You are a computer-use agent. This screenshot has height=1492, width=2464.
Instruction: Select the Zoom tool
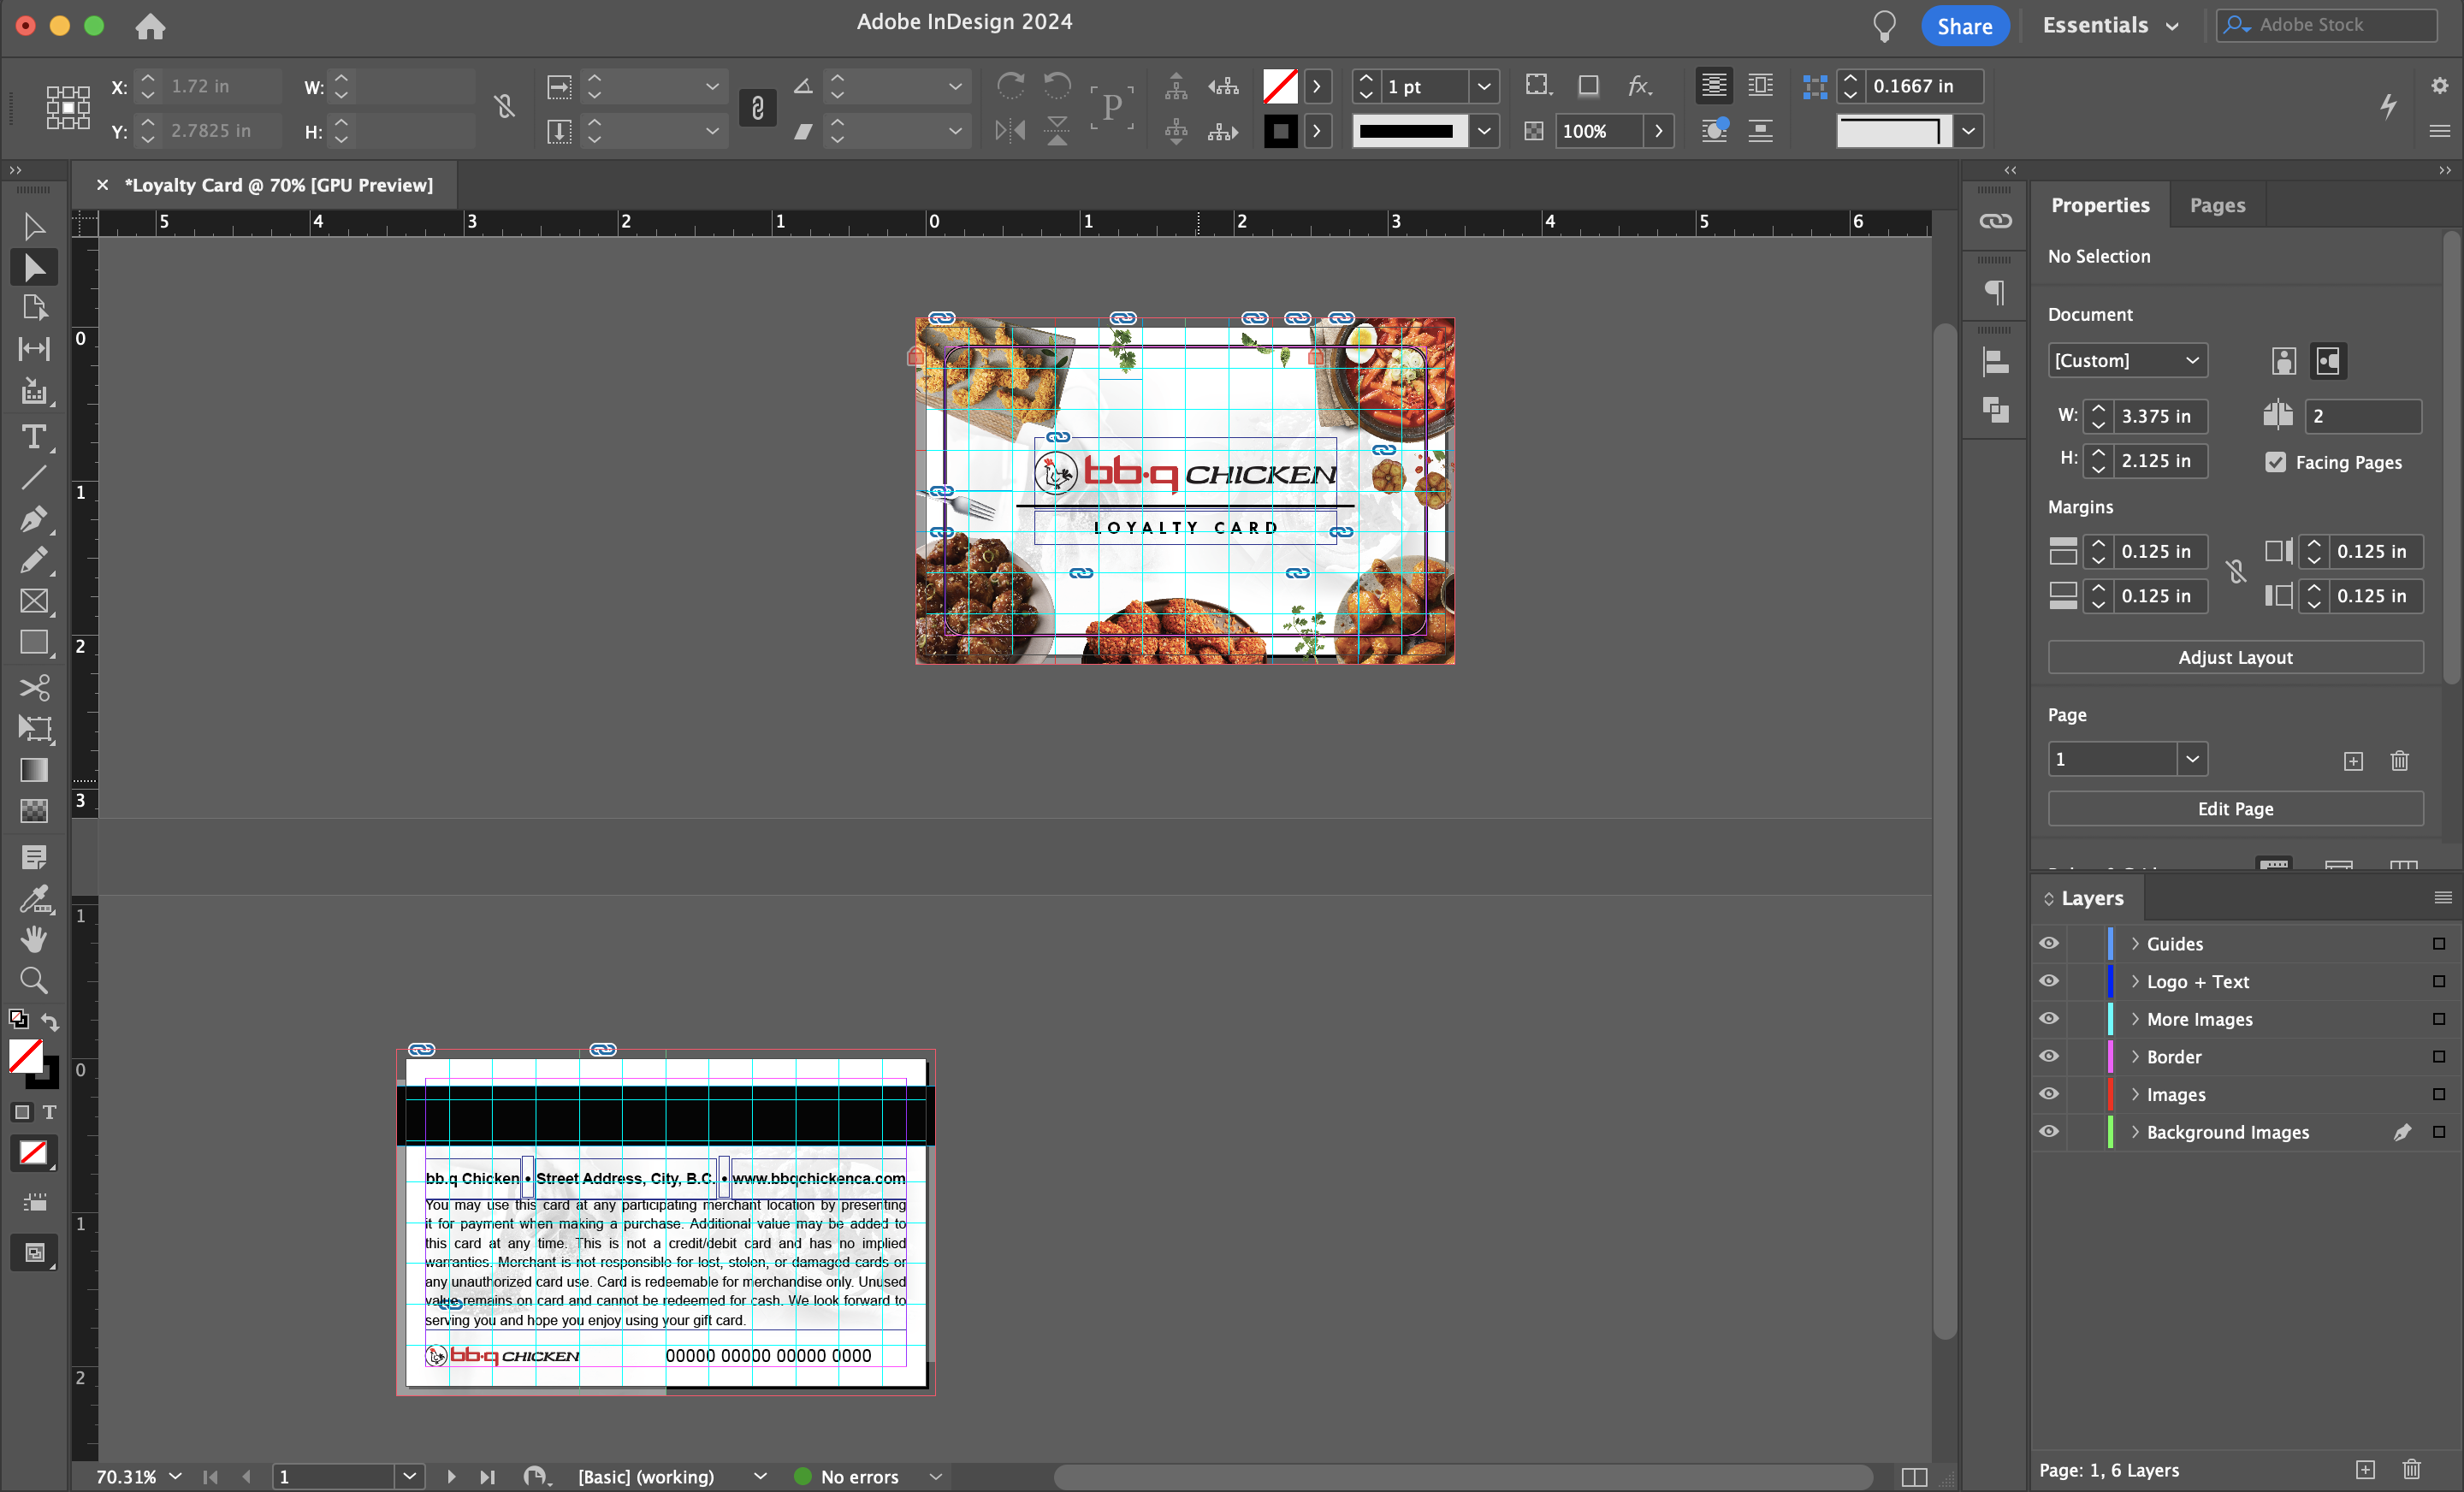point(34,980)
